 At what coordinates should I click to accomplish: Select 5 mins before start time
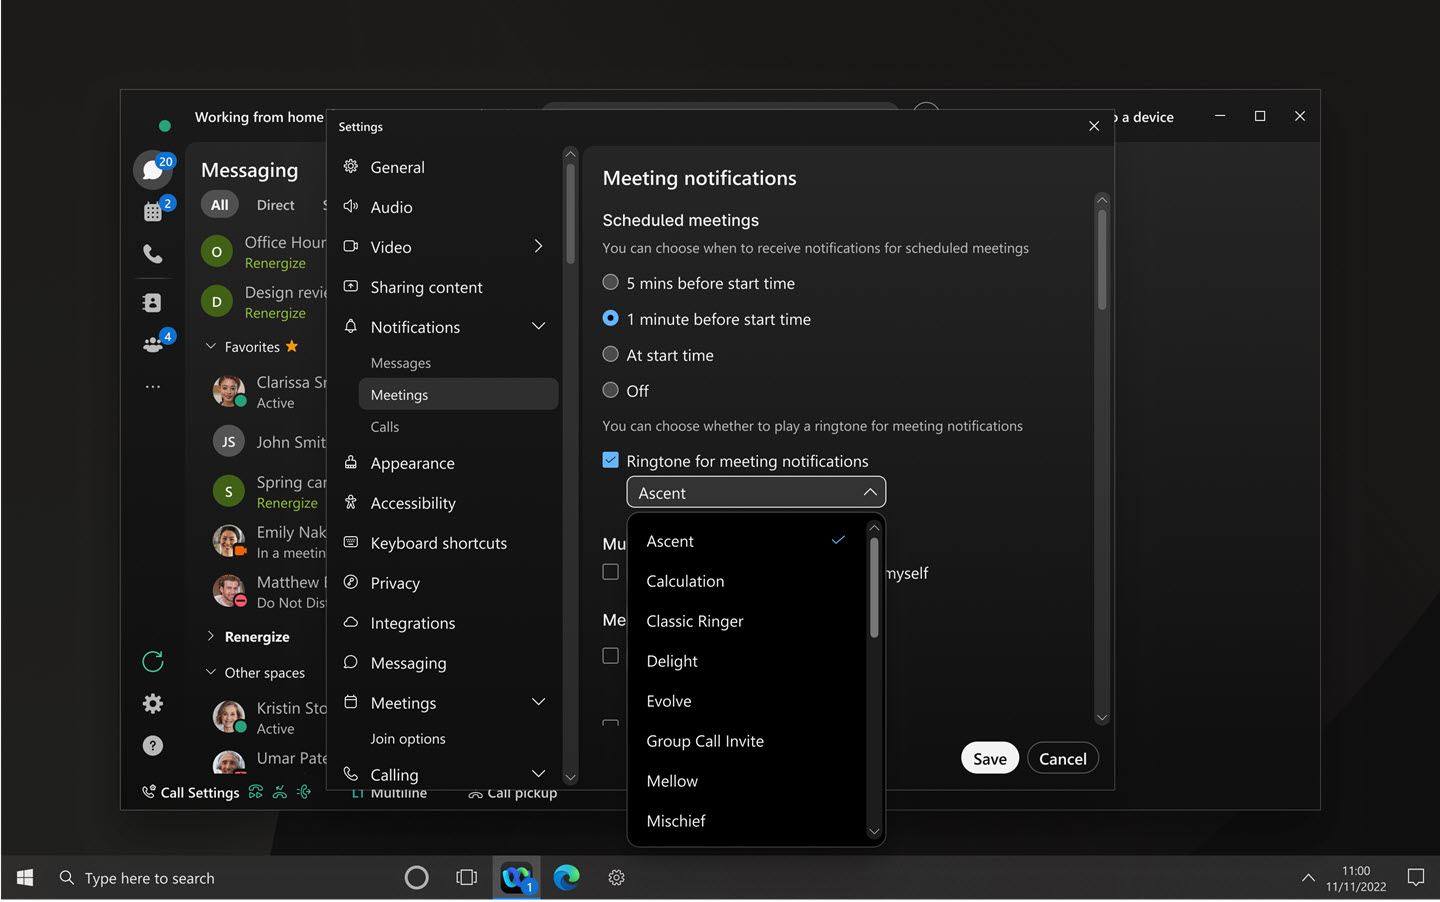point(611,283)
